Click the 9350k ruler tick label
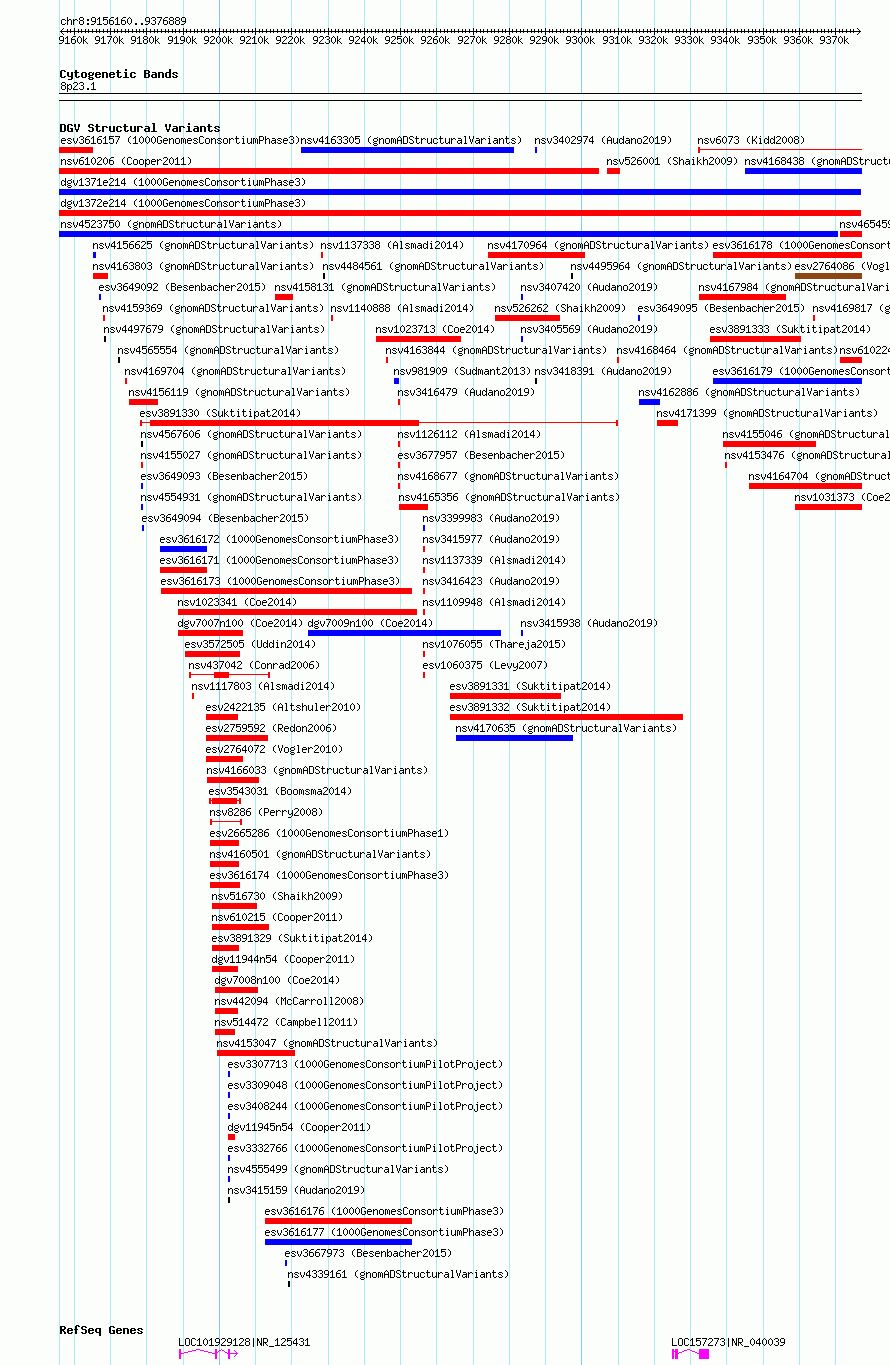Screen dimensions: 890x1365 [762, 41]
